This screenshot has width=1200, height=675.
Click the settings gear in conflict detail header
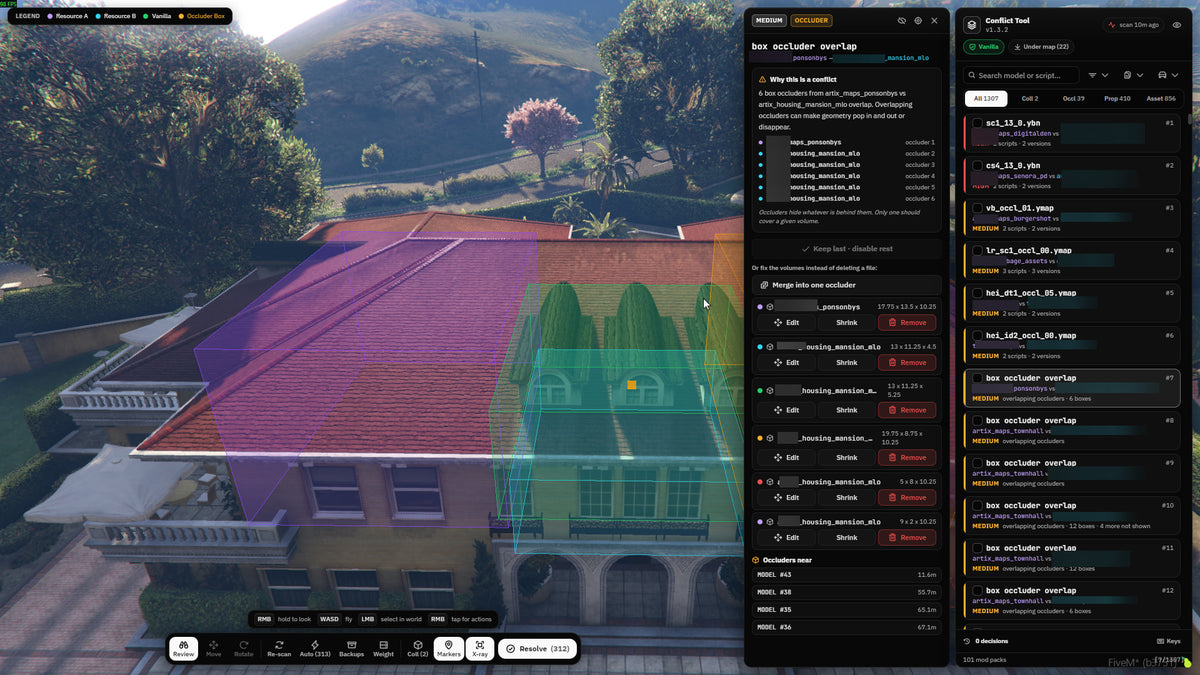click(918, 20)
